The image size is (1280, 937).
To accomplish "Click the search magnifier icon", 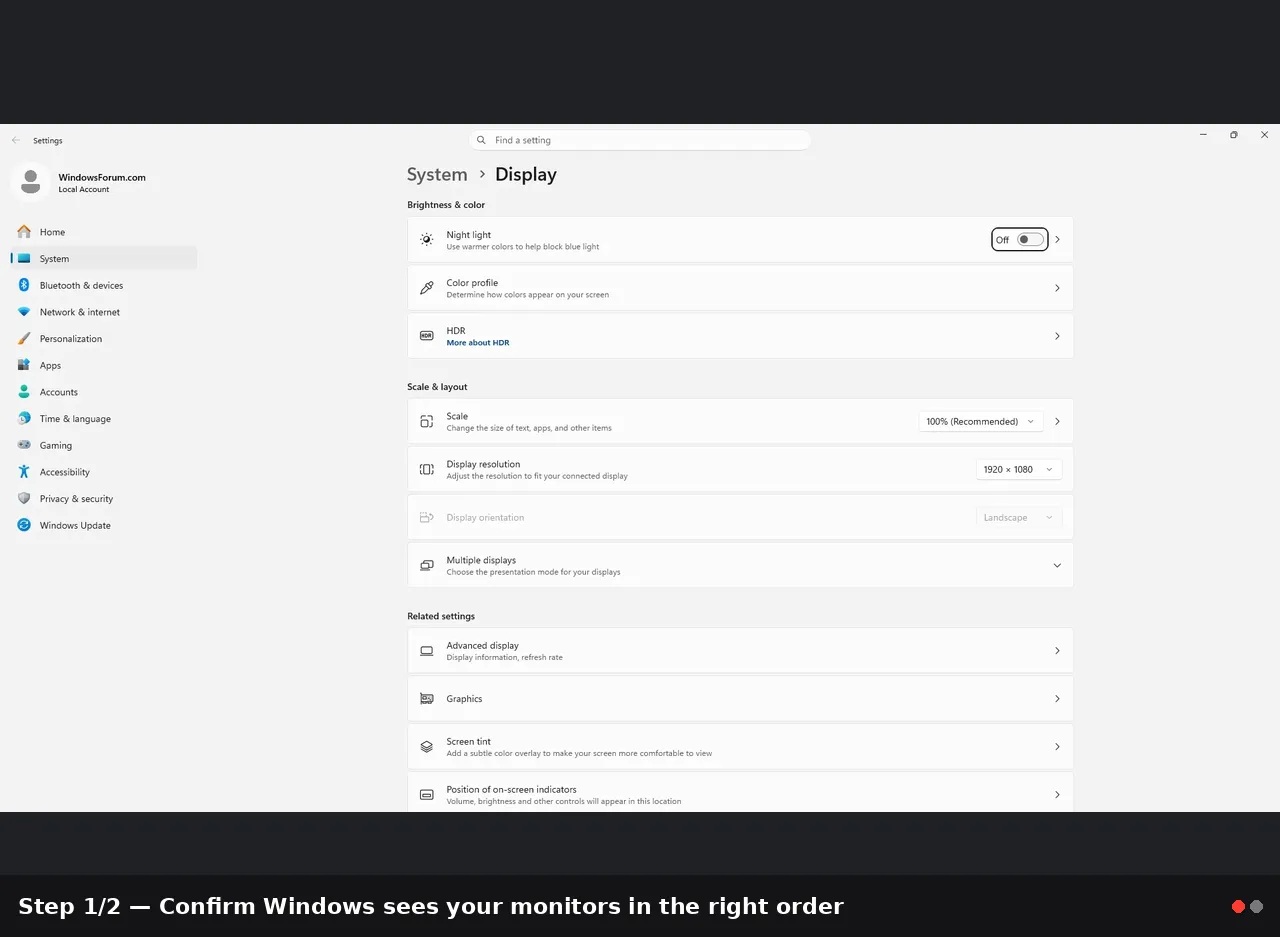I will coord(482,140).
